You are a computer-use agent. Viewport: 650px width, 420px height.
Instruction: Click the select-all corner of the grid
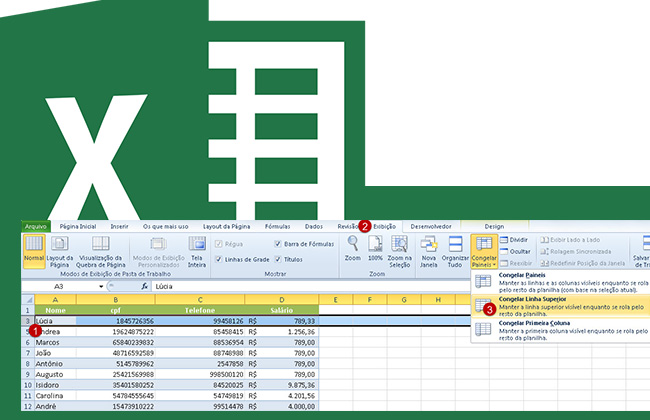tap(28, 299)
